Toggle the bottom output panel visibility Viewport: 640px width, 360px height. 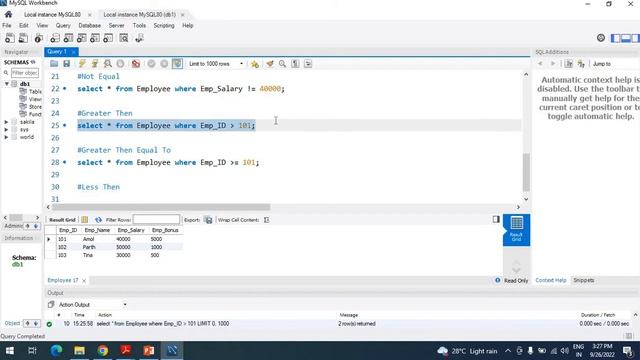(x=626, y=38)
